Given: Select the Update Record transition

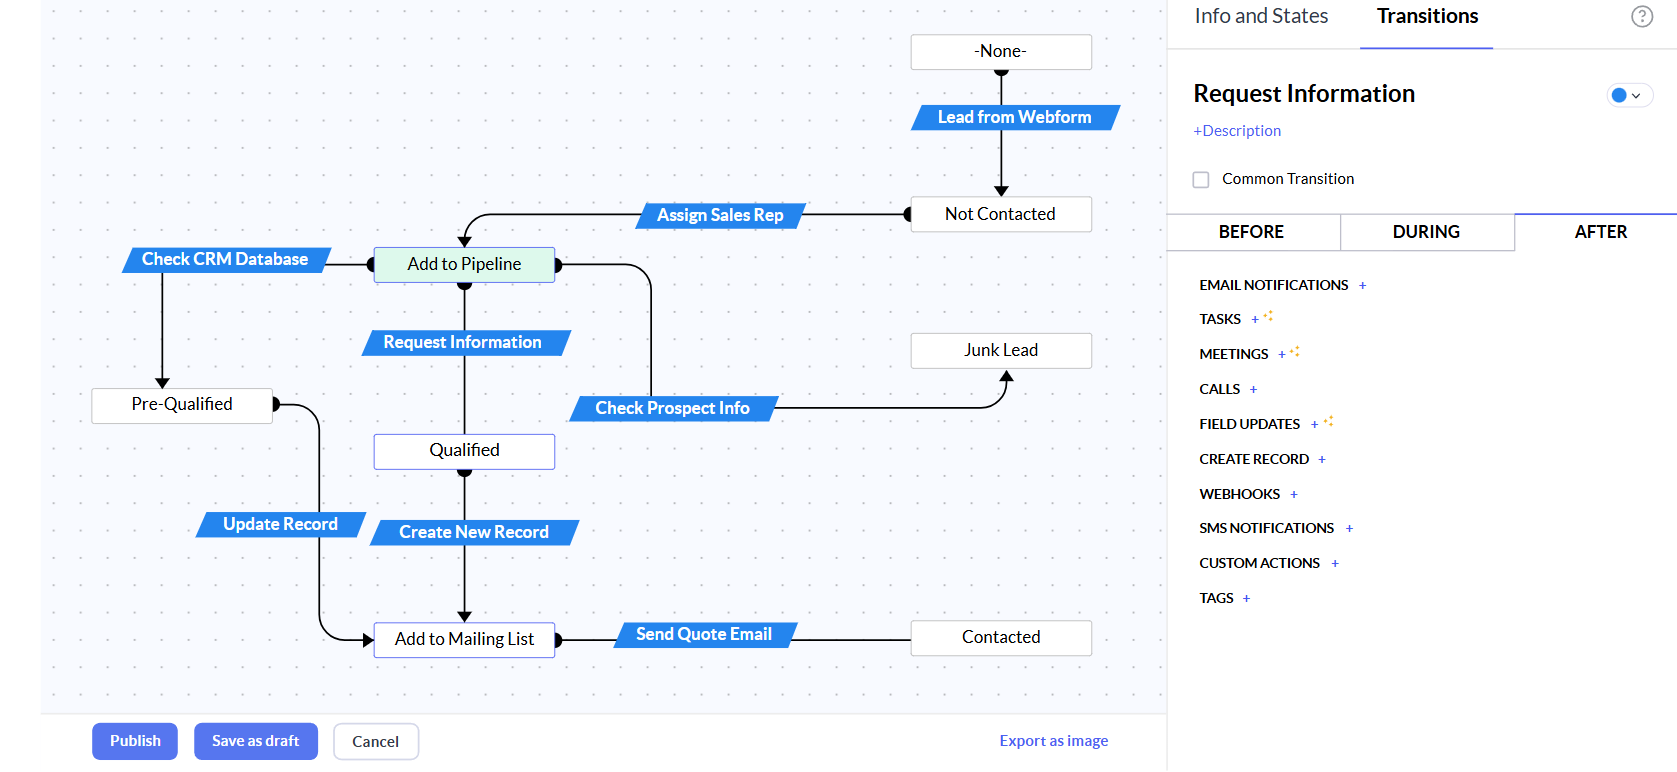Looking at the screenshot, I should [281, 525].
